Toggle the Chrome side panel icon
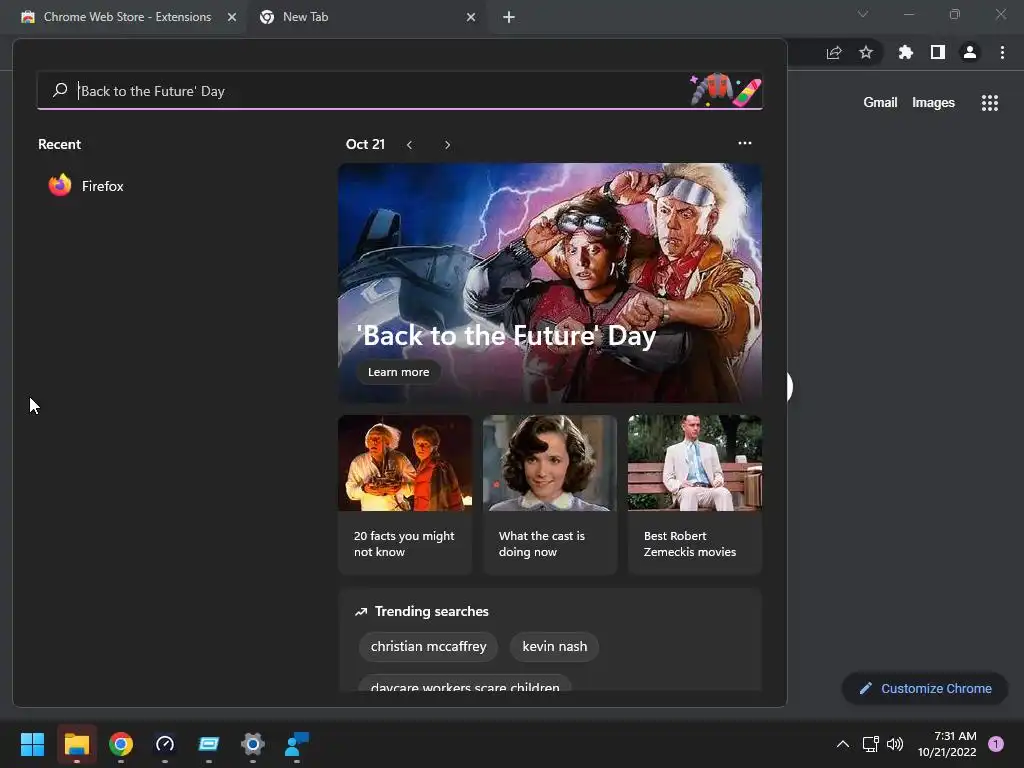Image resolution: width=1024 pixels, height=768 pixels. tap(938, 52)
